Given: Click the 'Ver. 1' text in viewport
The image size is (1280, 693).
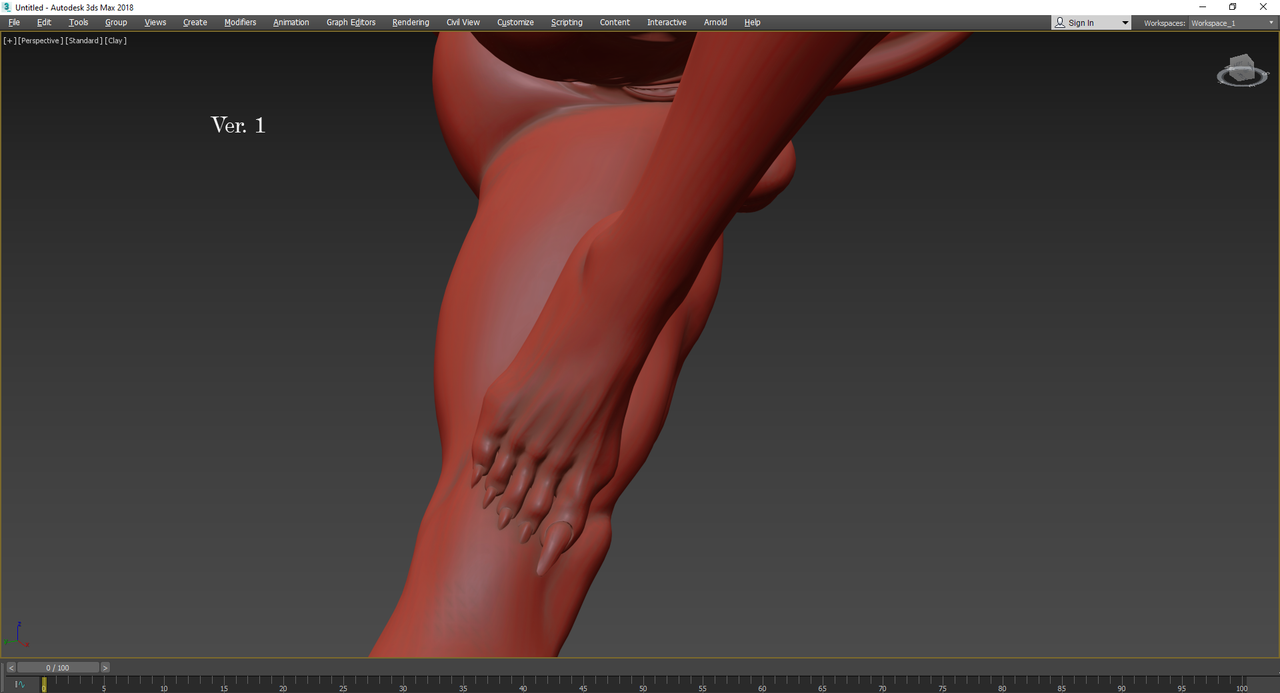Looking at the screenshot, I should [238, 125].
